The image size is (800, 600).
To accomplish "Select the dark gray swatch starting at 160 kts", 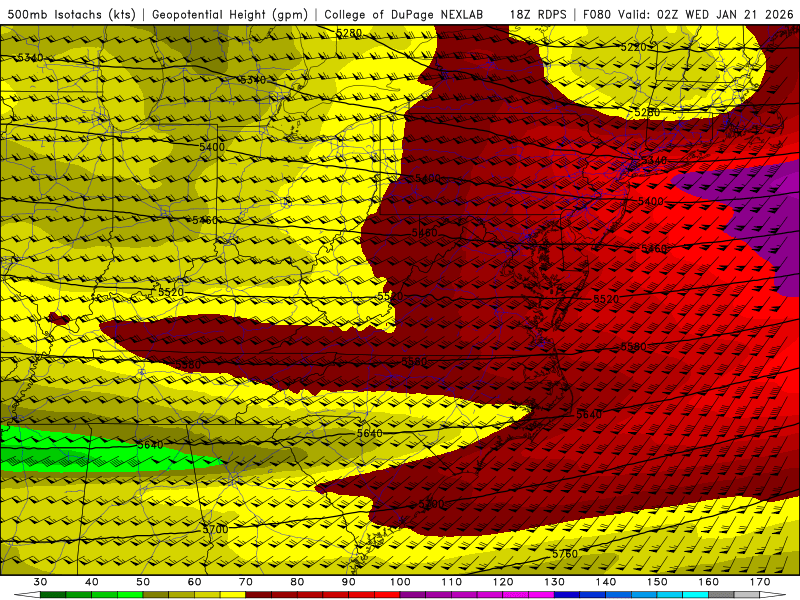I will click(x=721, y=595).
